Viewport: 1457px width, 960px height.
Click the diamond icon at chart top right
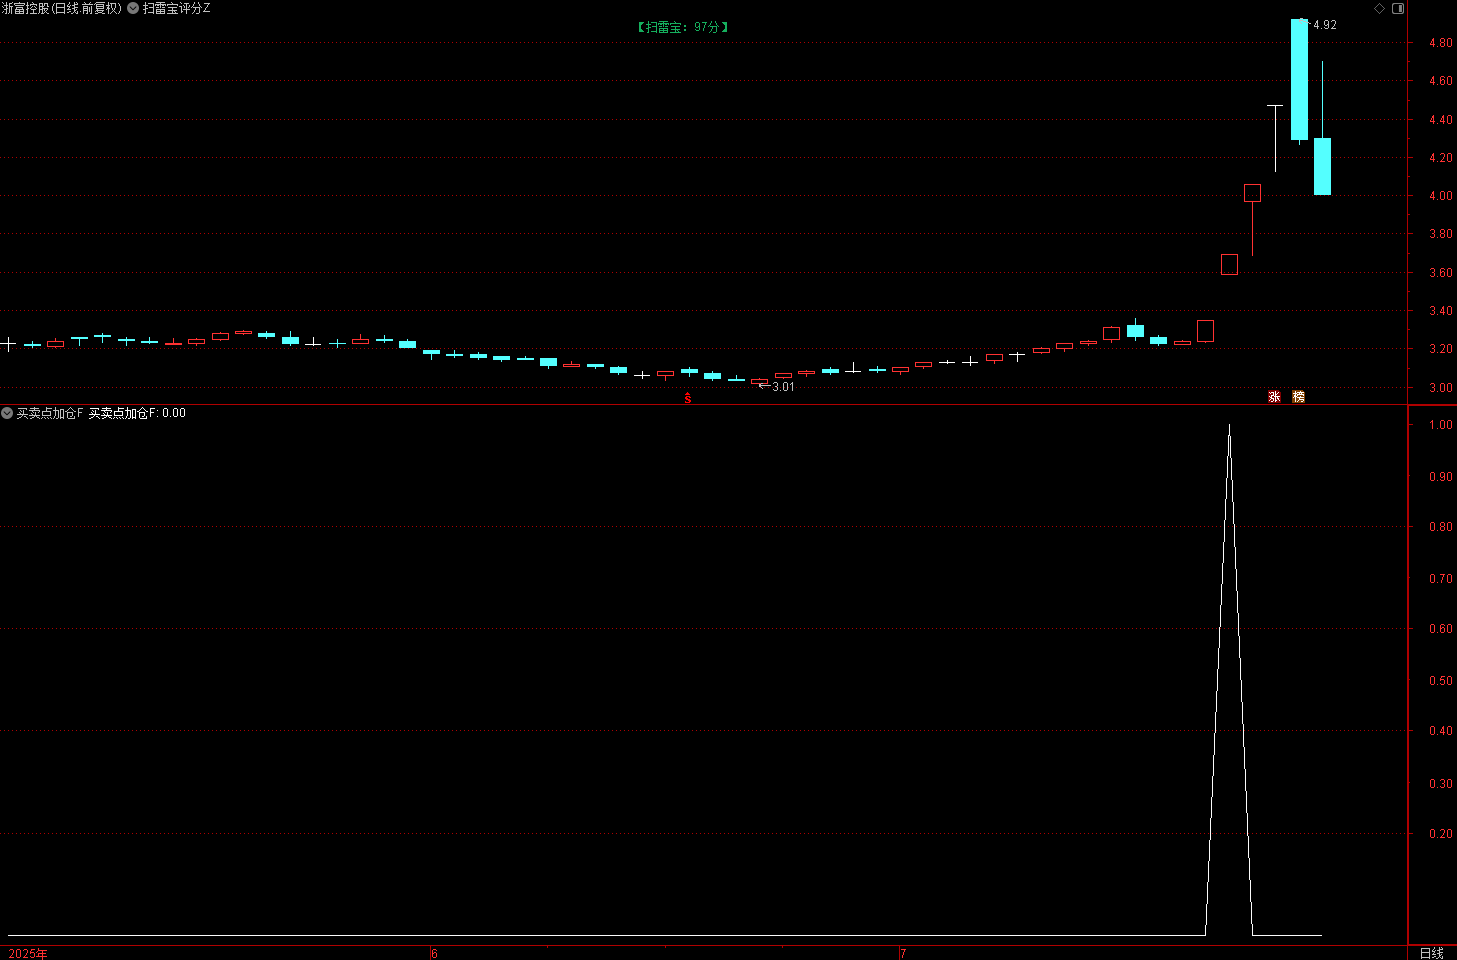pyautogui.click(x=1380, y=8)
